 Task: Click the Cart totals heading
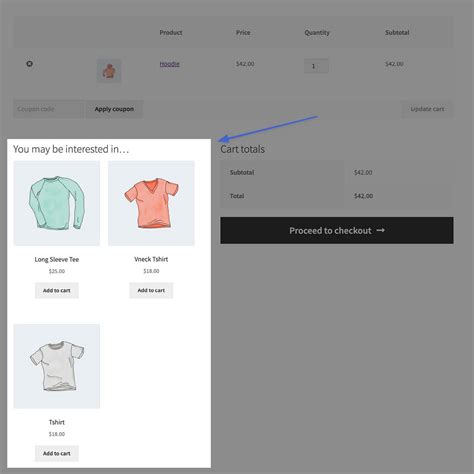coord(242,149)
